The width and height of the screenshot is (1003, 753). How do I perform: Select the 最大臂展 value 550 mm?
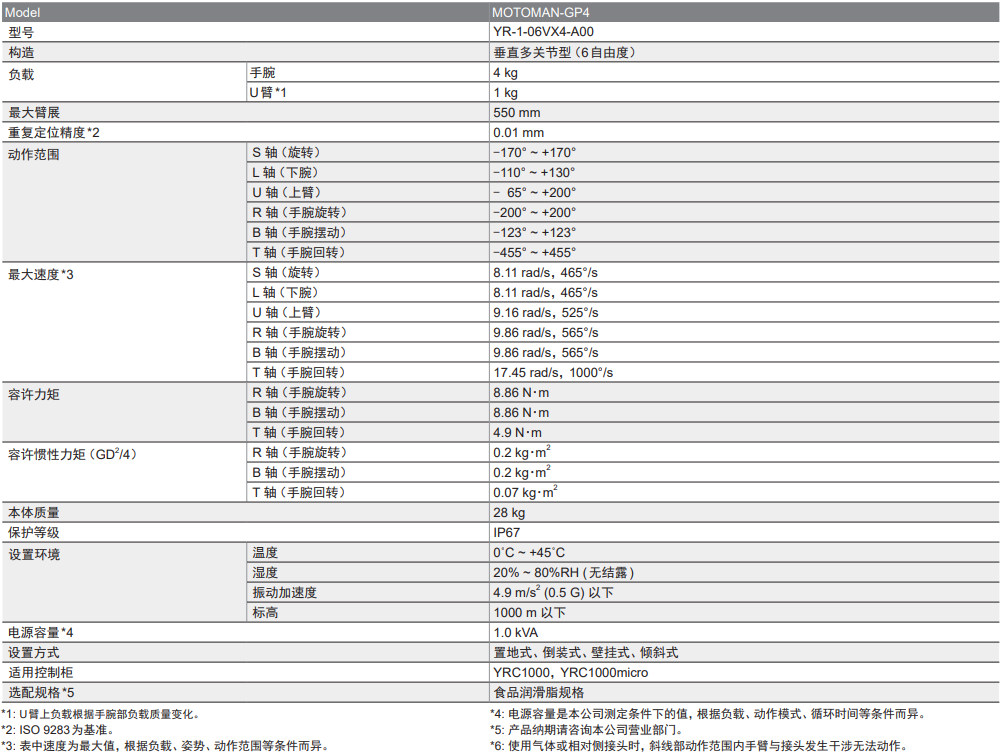[x=516, y=113]
